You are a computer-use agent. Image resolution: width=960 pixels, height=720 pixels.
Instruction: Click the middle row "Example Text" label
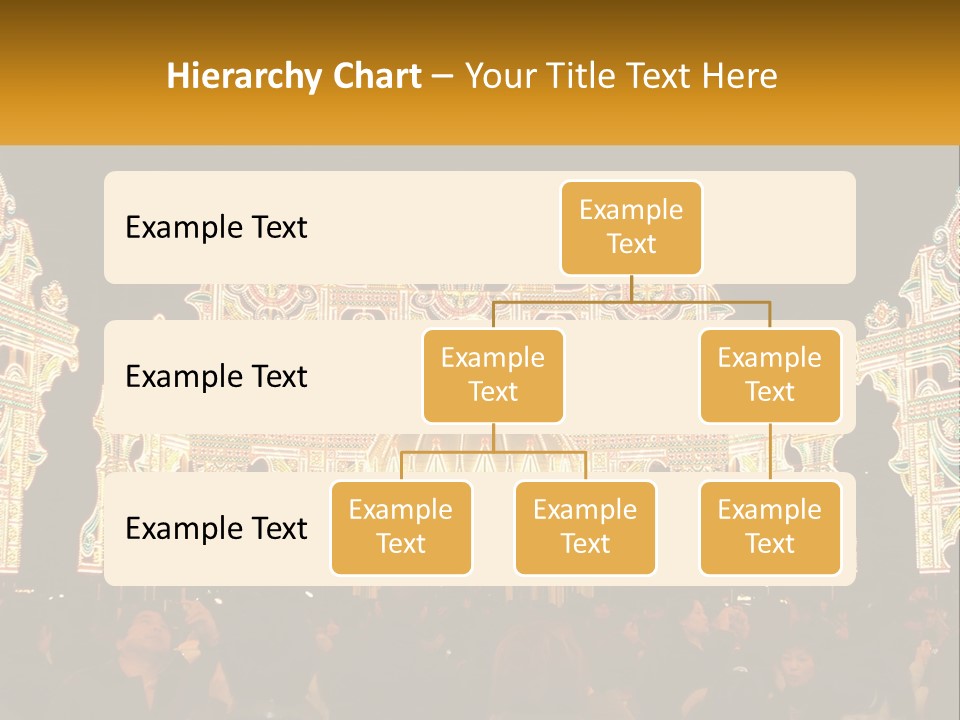coord(216,377)
